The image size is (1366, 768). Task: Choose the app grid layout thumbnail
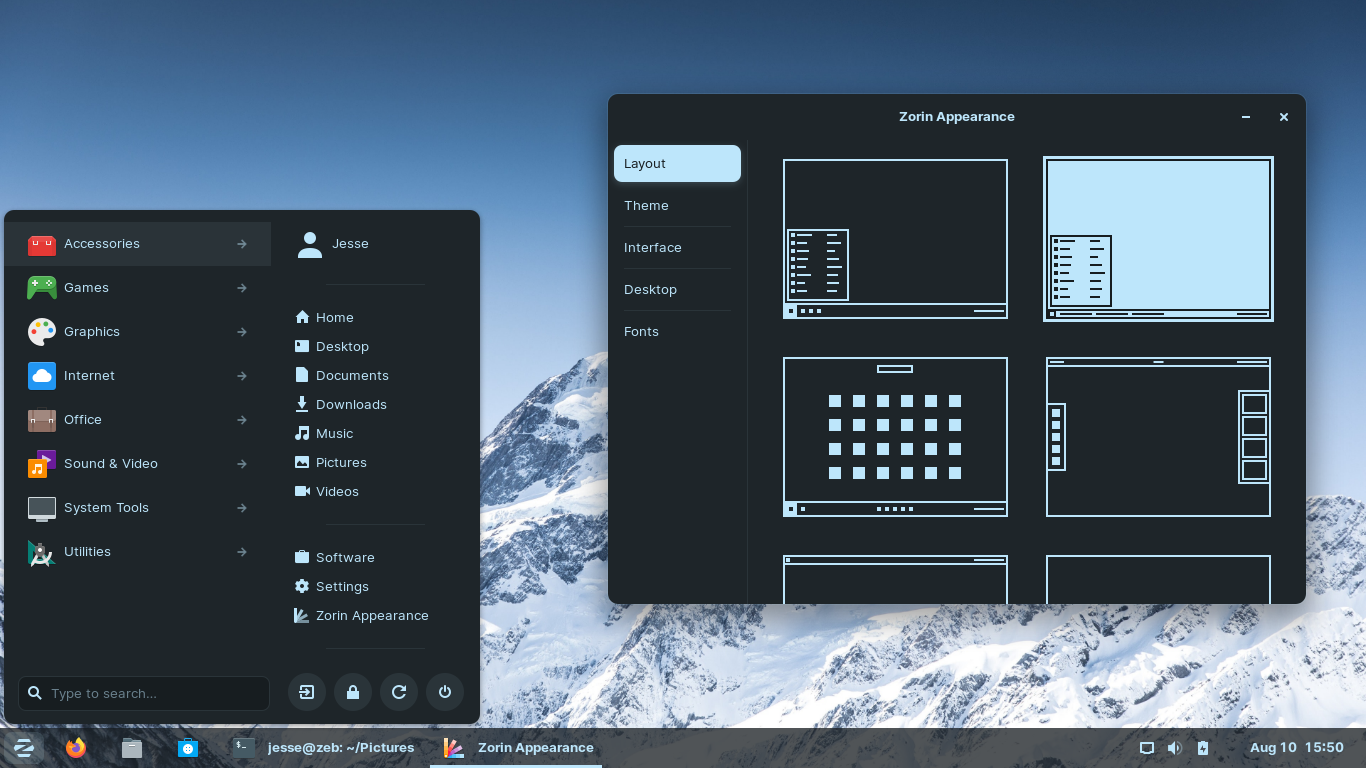[x=895, y=437]
